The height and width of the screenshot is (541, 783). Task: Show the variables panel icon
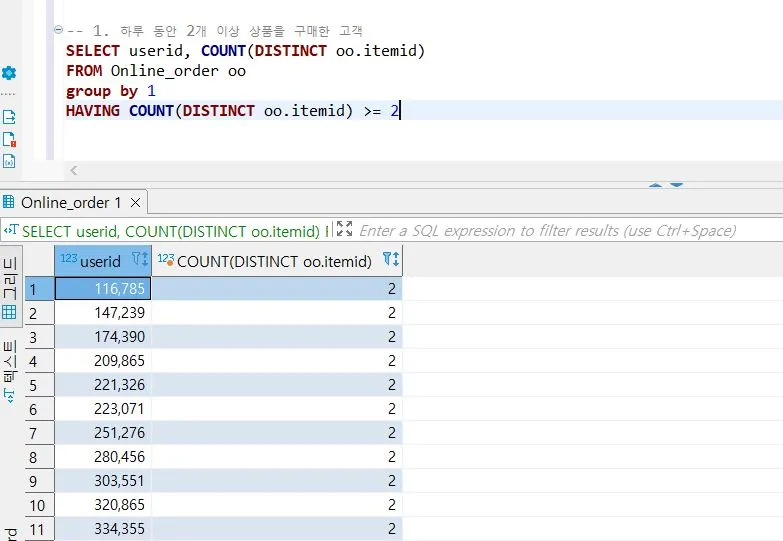9,161
